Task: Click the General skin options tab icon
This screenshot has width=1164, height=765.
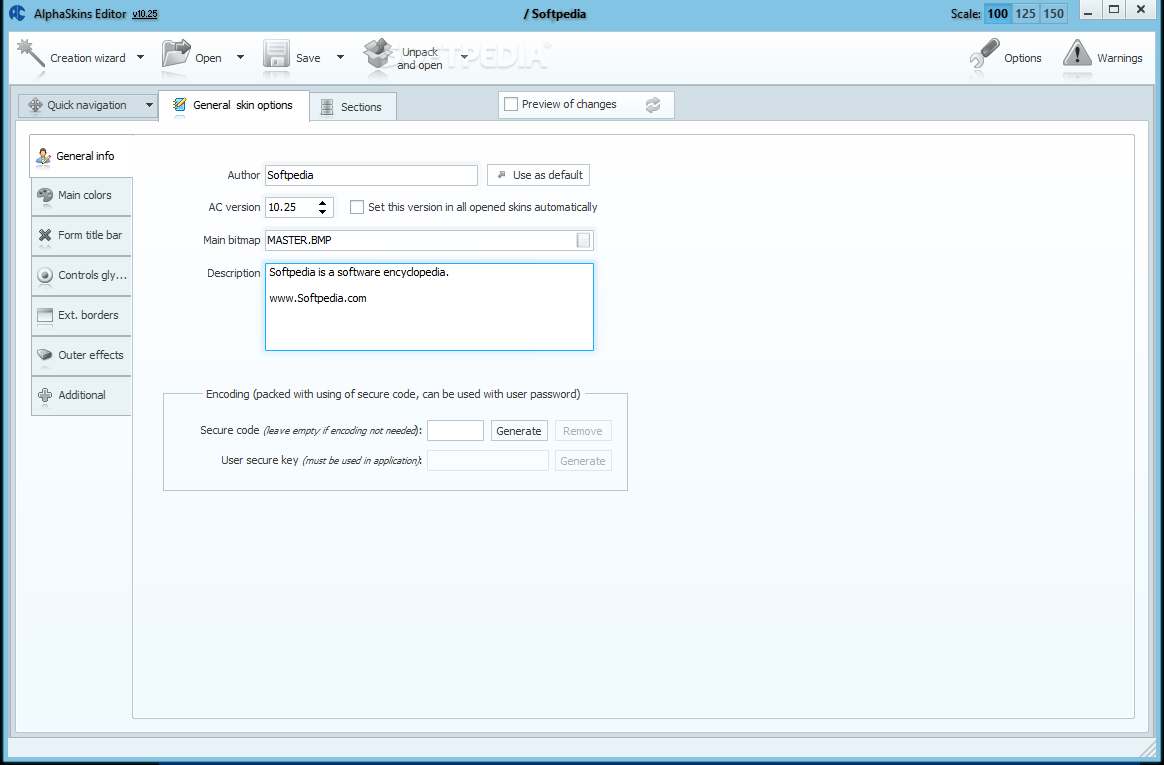Action: pyautogui.click(x=179, y=105)
